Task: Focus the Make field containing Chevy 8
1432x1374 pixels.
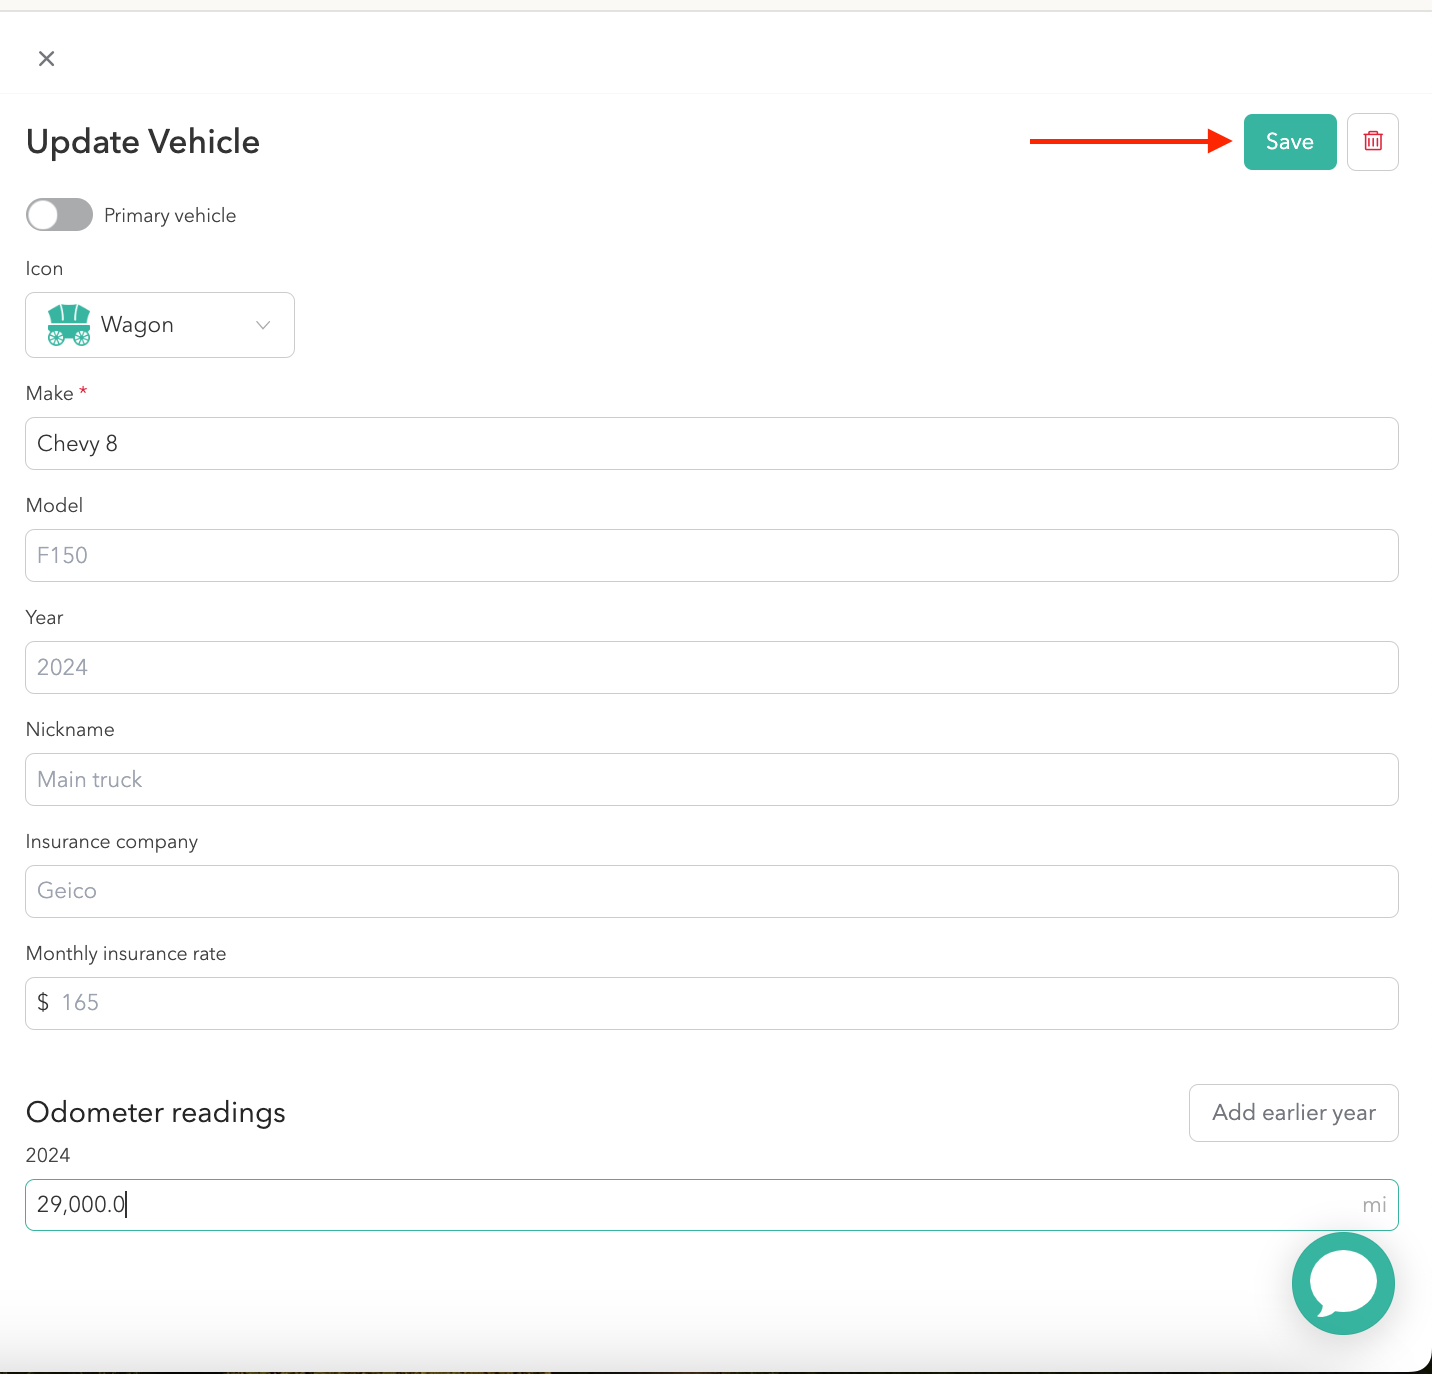Action: [711, 444]
